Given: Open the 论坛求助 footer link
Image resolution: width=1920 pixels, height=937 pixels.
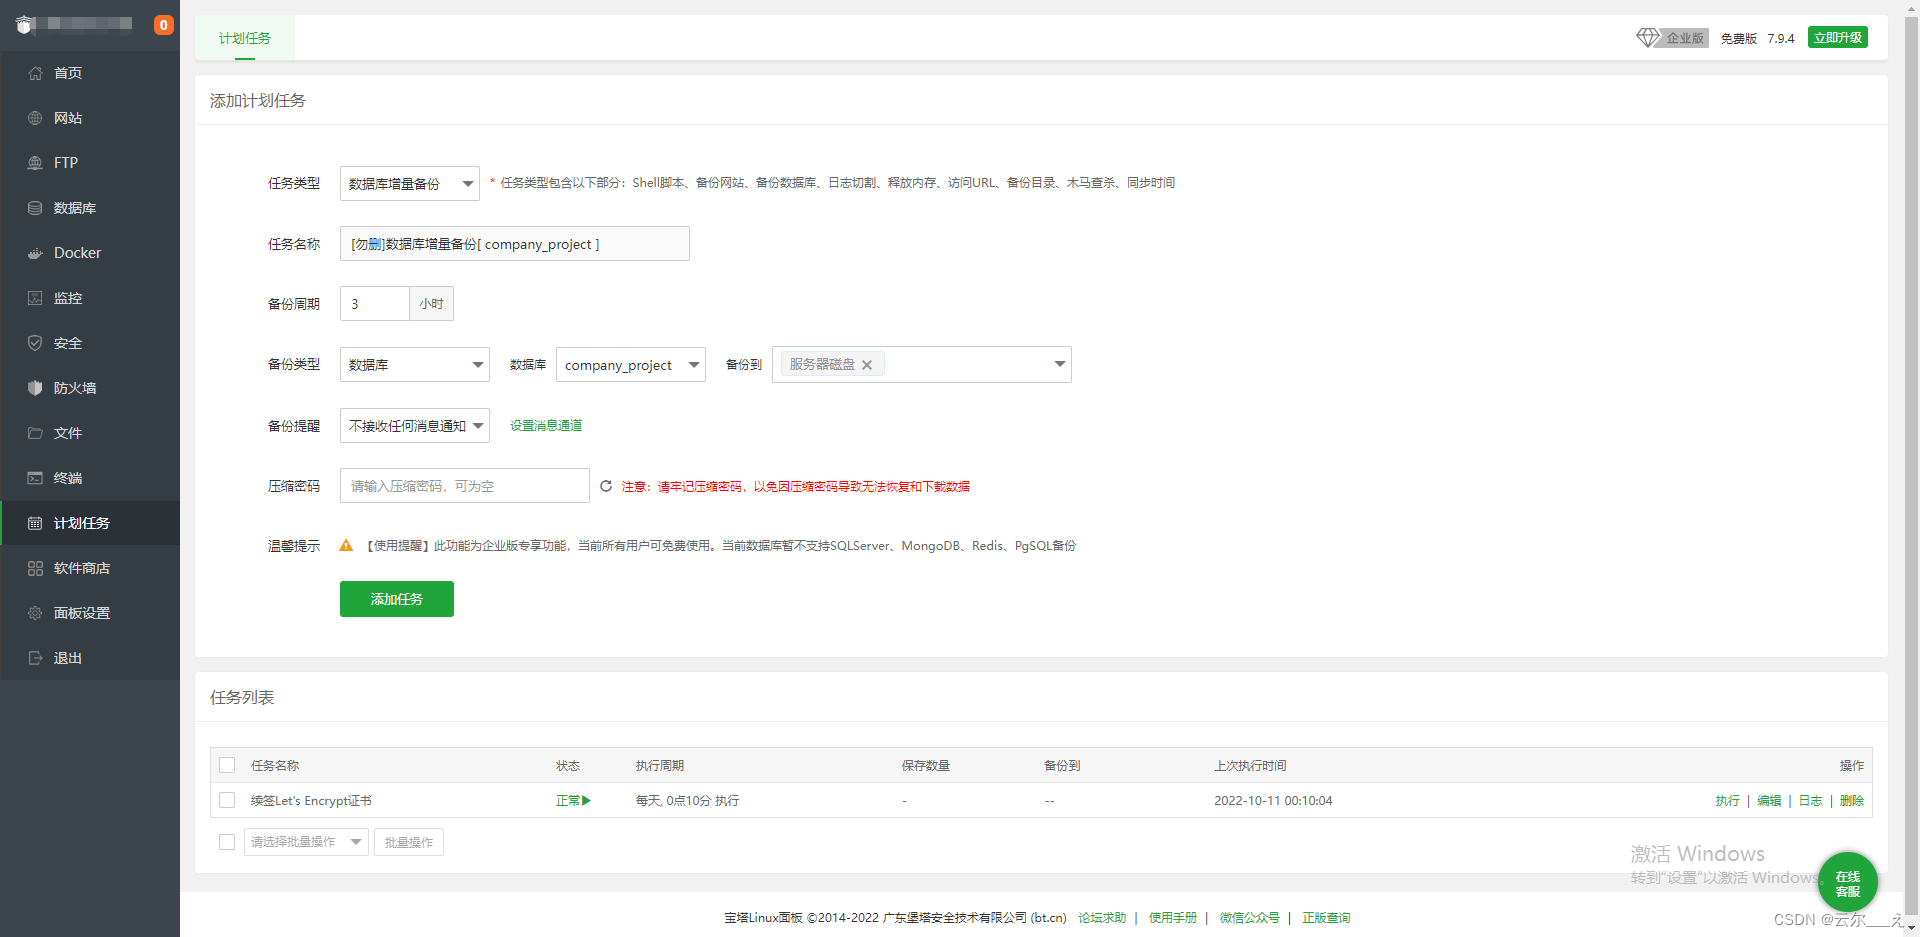Looking at the screenshot, I should 1102,918.
